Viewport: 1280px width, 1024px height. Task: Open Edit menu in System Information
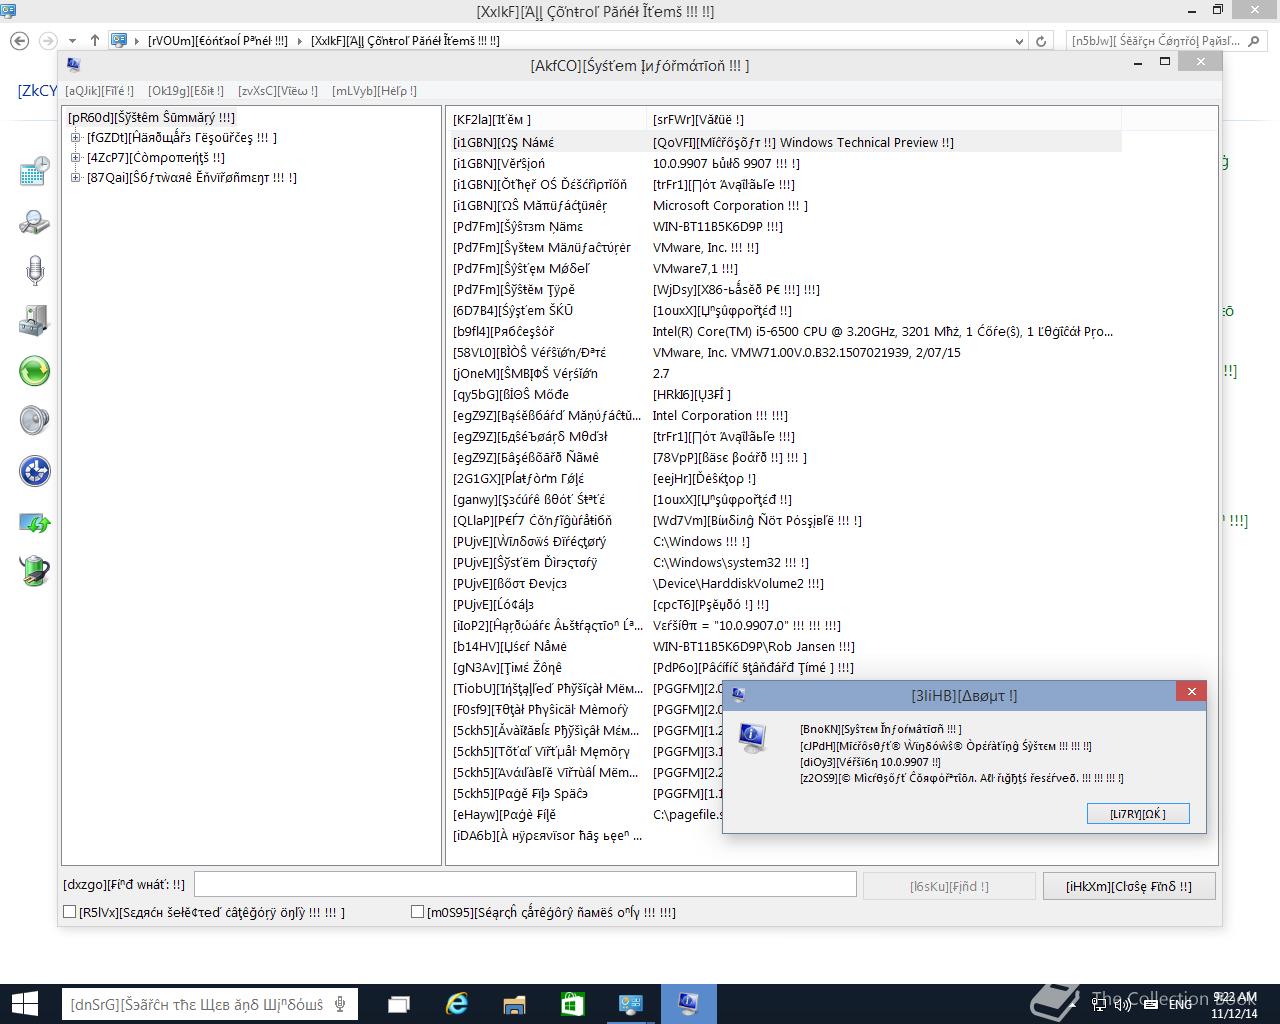point(186,91)
